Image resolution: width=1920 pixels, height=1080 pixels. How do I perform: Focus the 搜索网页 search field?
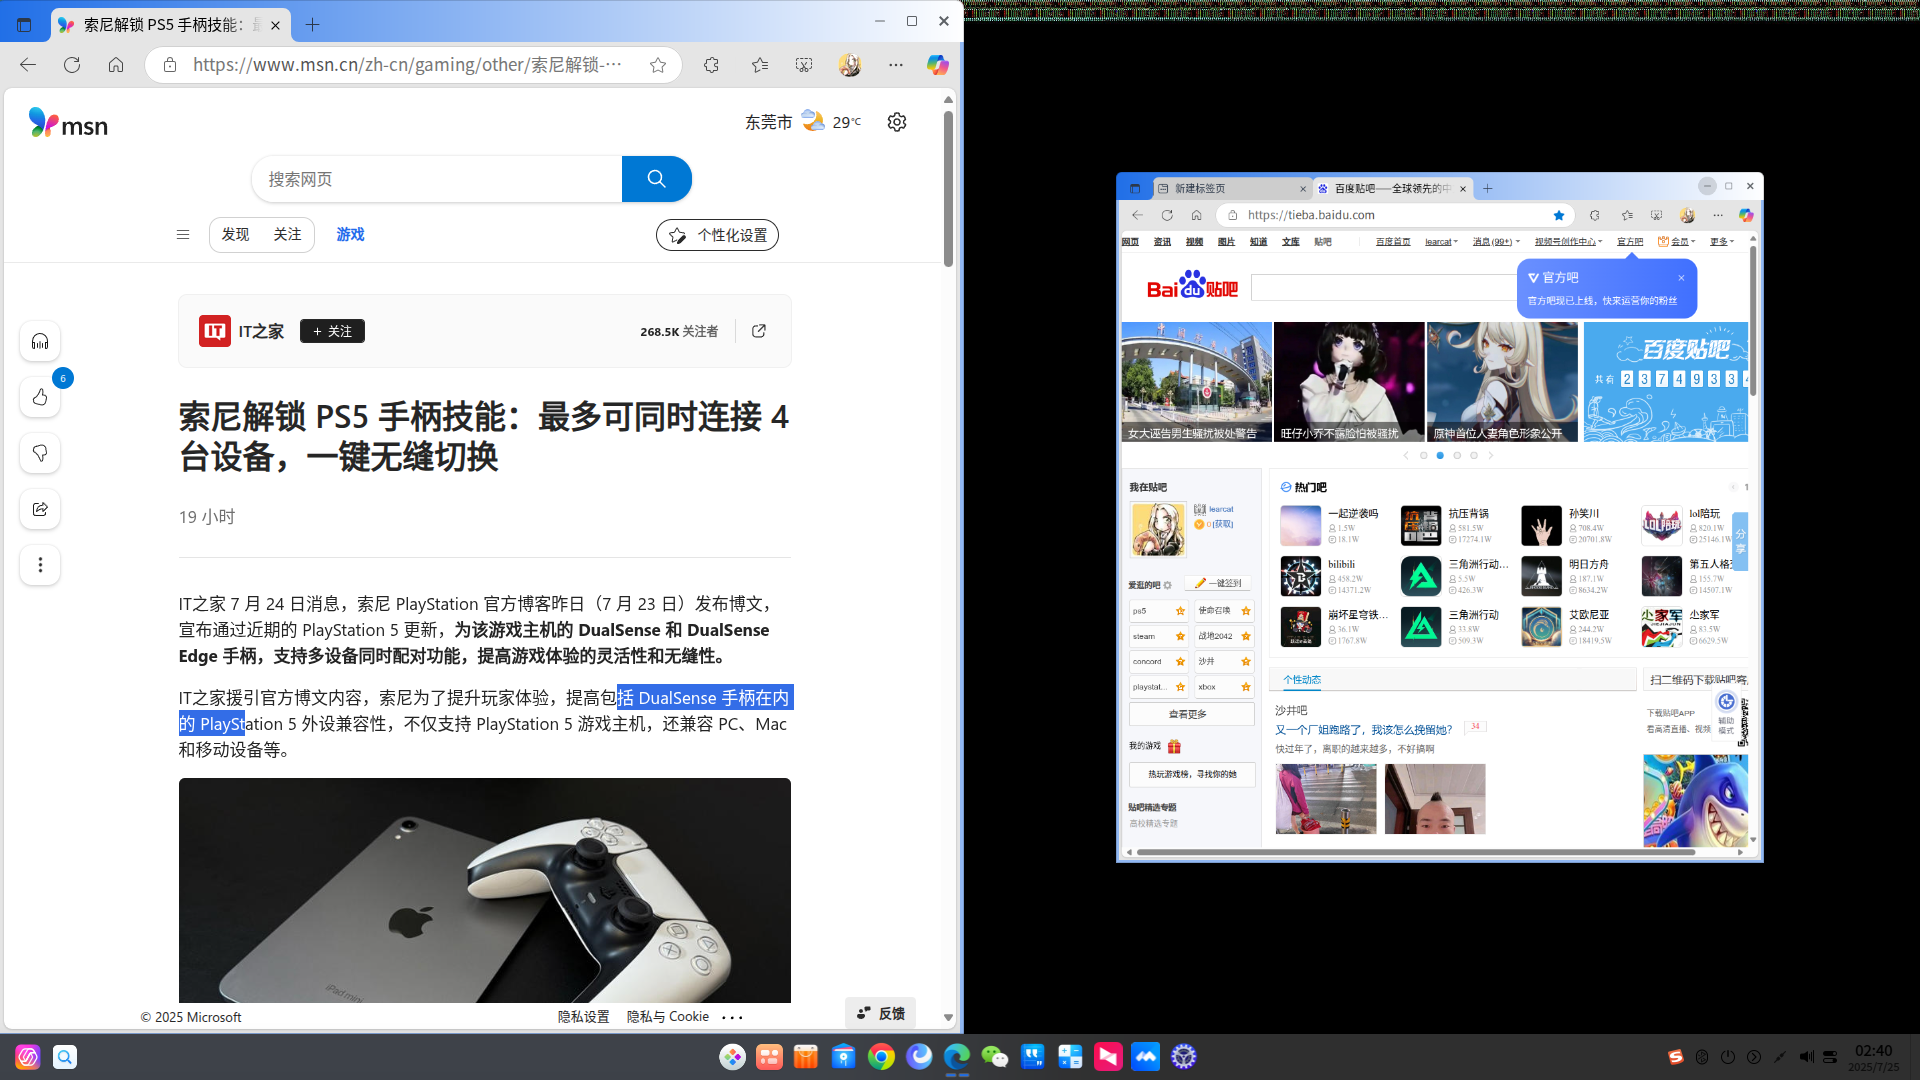(x=437, y=179)
